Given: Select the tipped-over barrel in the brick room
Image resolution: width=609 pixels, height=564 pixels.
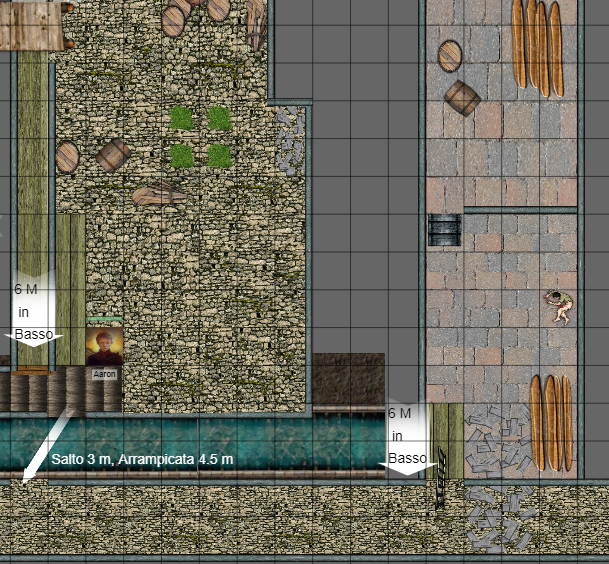Looking at the screenshot, I should [x=462, y=98].
